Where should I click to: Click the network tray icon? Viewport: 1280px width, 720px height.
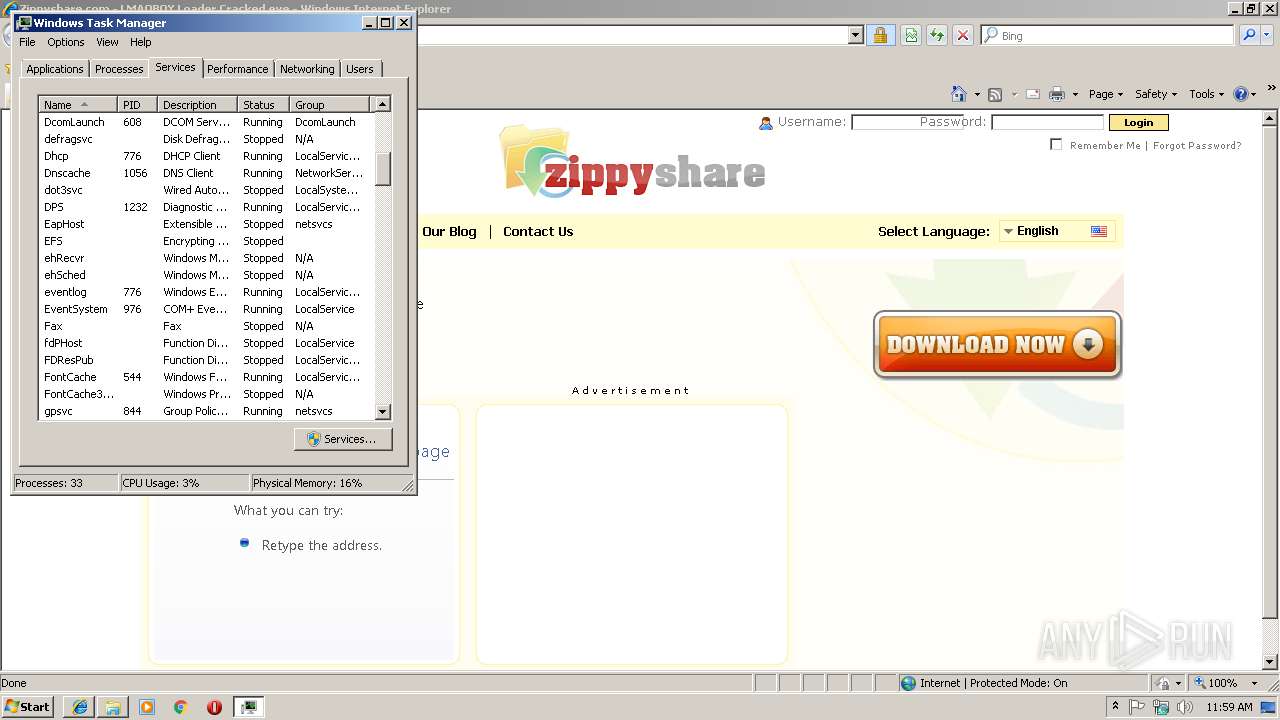(1161, 706)
